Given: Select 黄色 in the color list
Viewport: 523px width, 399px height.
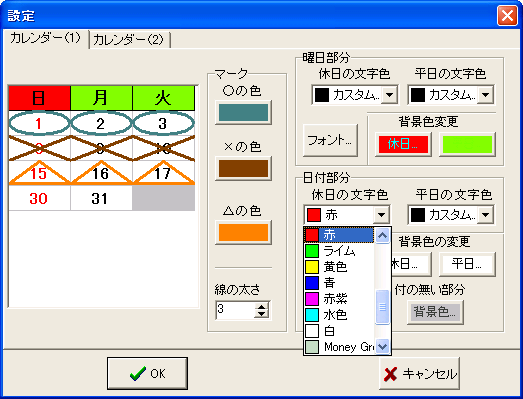Looking at the screenshot, I should point(339,267).
